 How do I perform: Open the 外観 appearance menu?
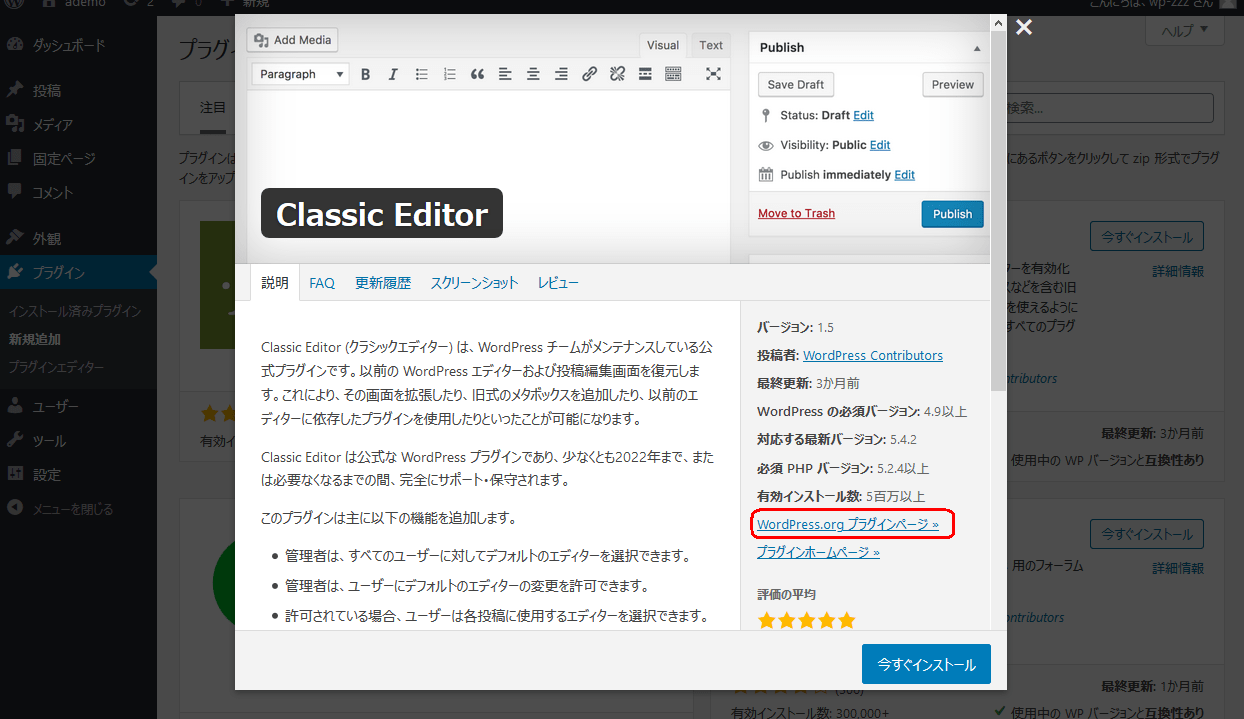click(x=47, y=238)
